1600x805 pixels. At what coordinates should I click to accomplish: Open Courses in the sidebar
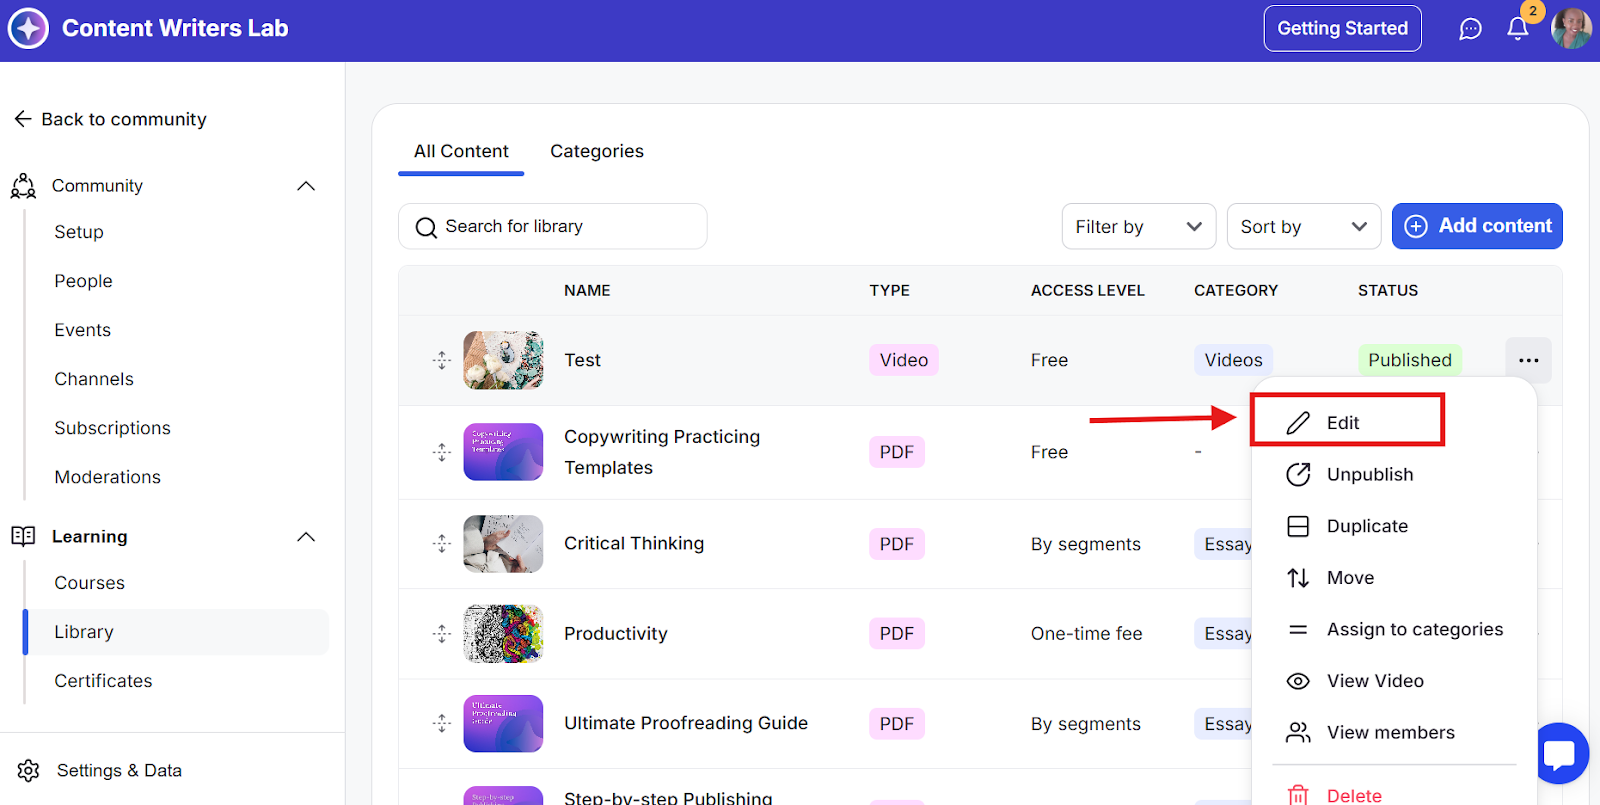[89, 583]
